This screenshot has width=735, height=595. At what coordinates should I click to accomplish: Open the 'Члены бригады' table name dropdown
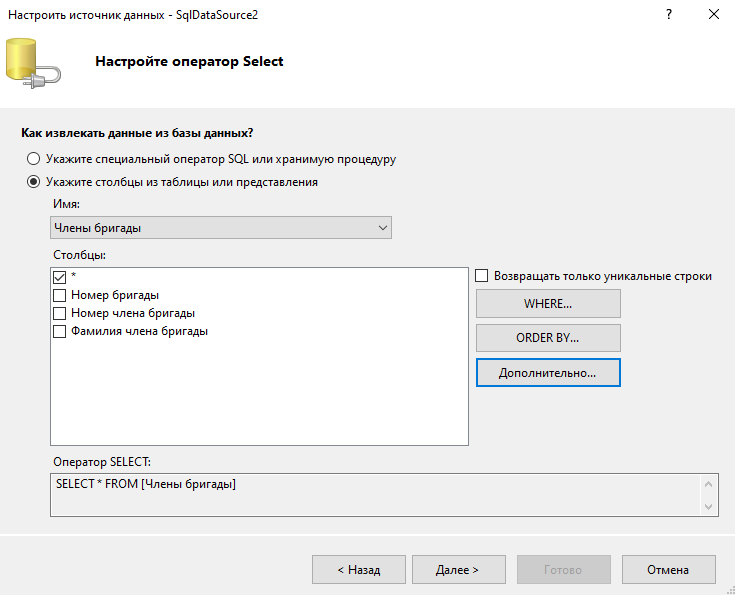coord(221,228)
